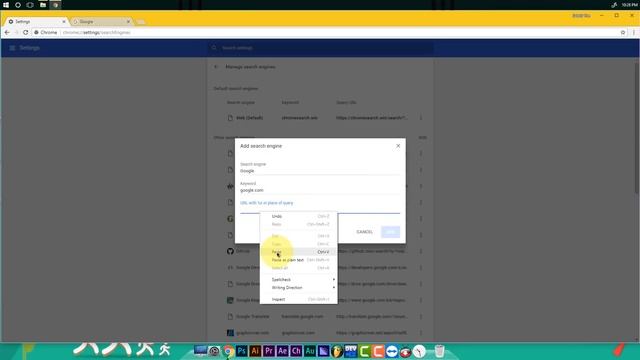Click the Keyword field containing google.com
The image size is (640, 360).
[320, 190]
